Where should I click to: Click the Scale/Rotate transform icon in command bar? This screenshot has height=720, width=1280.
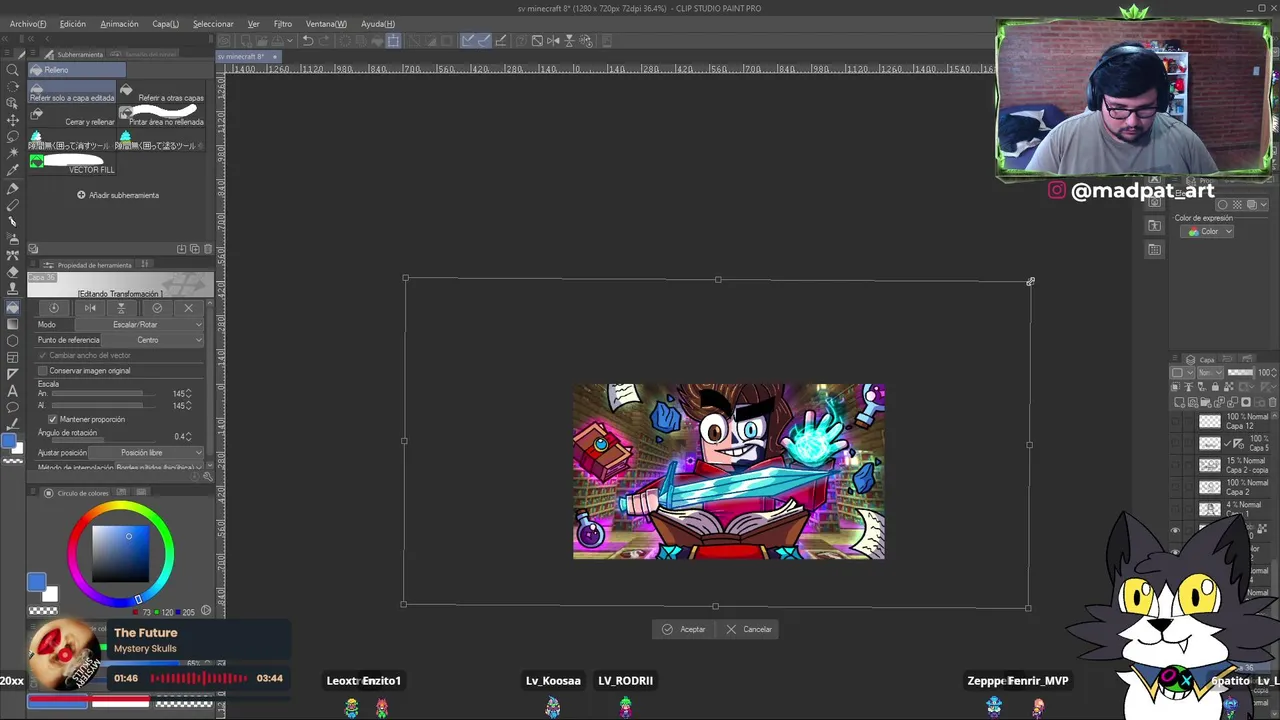[393, 41]
